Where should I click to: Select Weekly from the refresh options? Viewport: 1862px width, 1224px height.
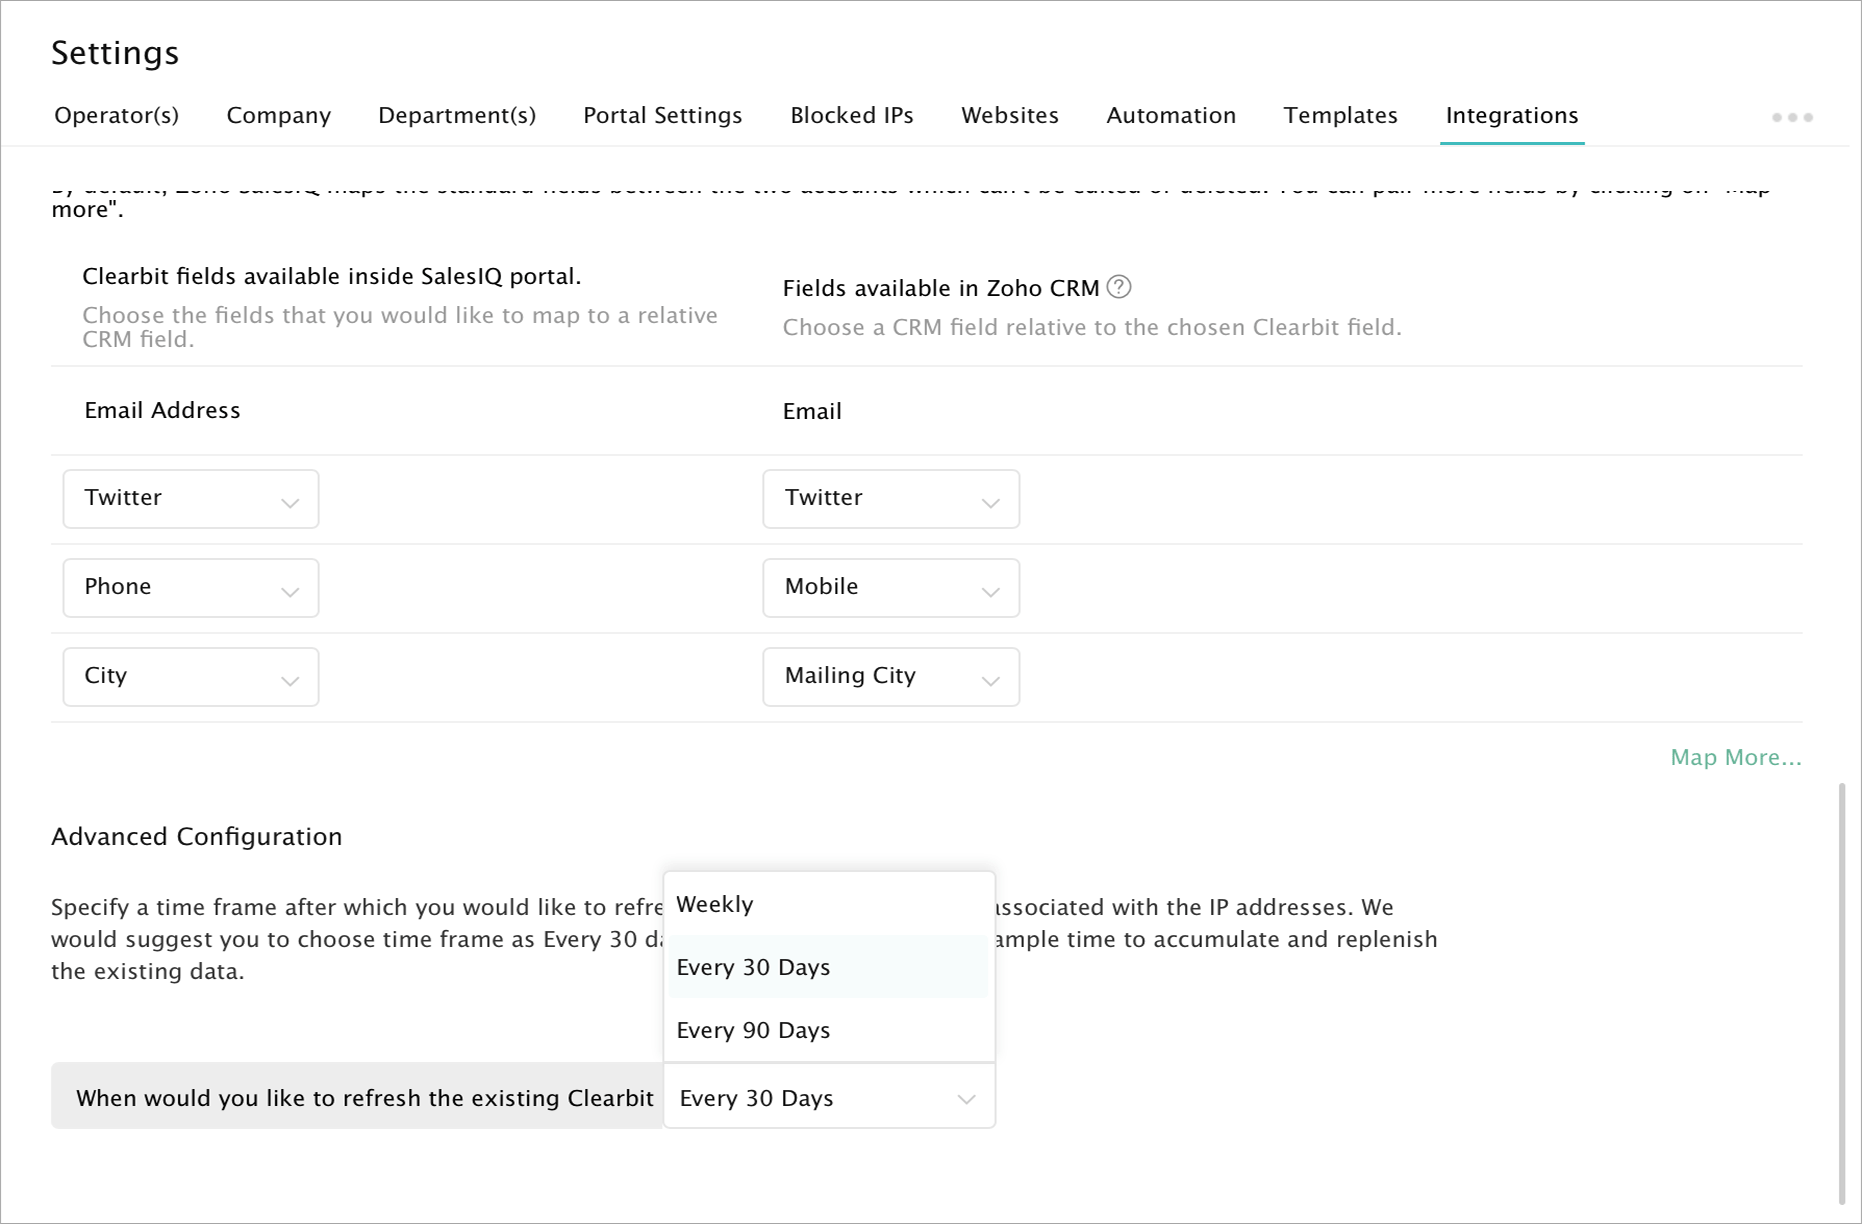click(x=715, y=904)
